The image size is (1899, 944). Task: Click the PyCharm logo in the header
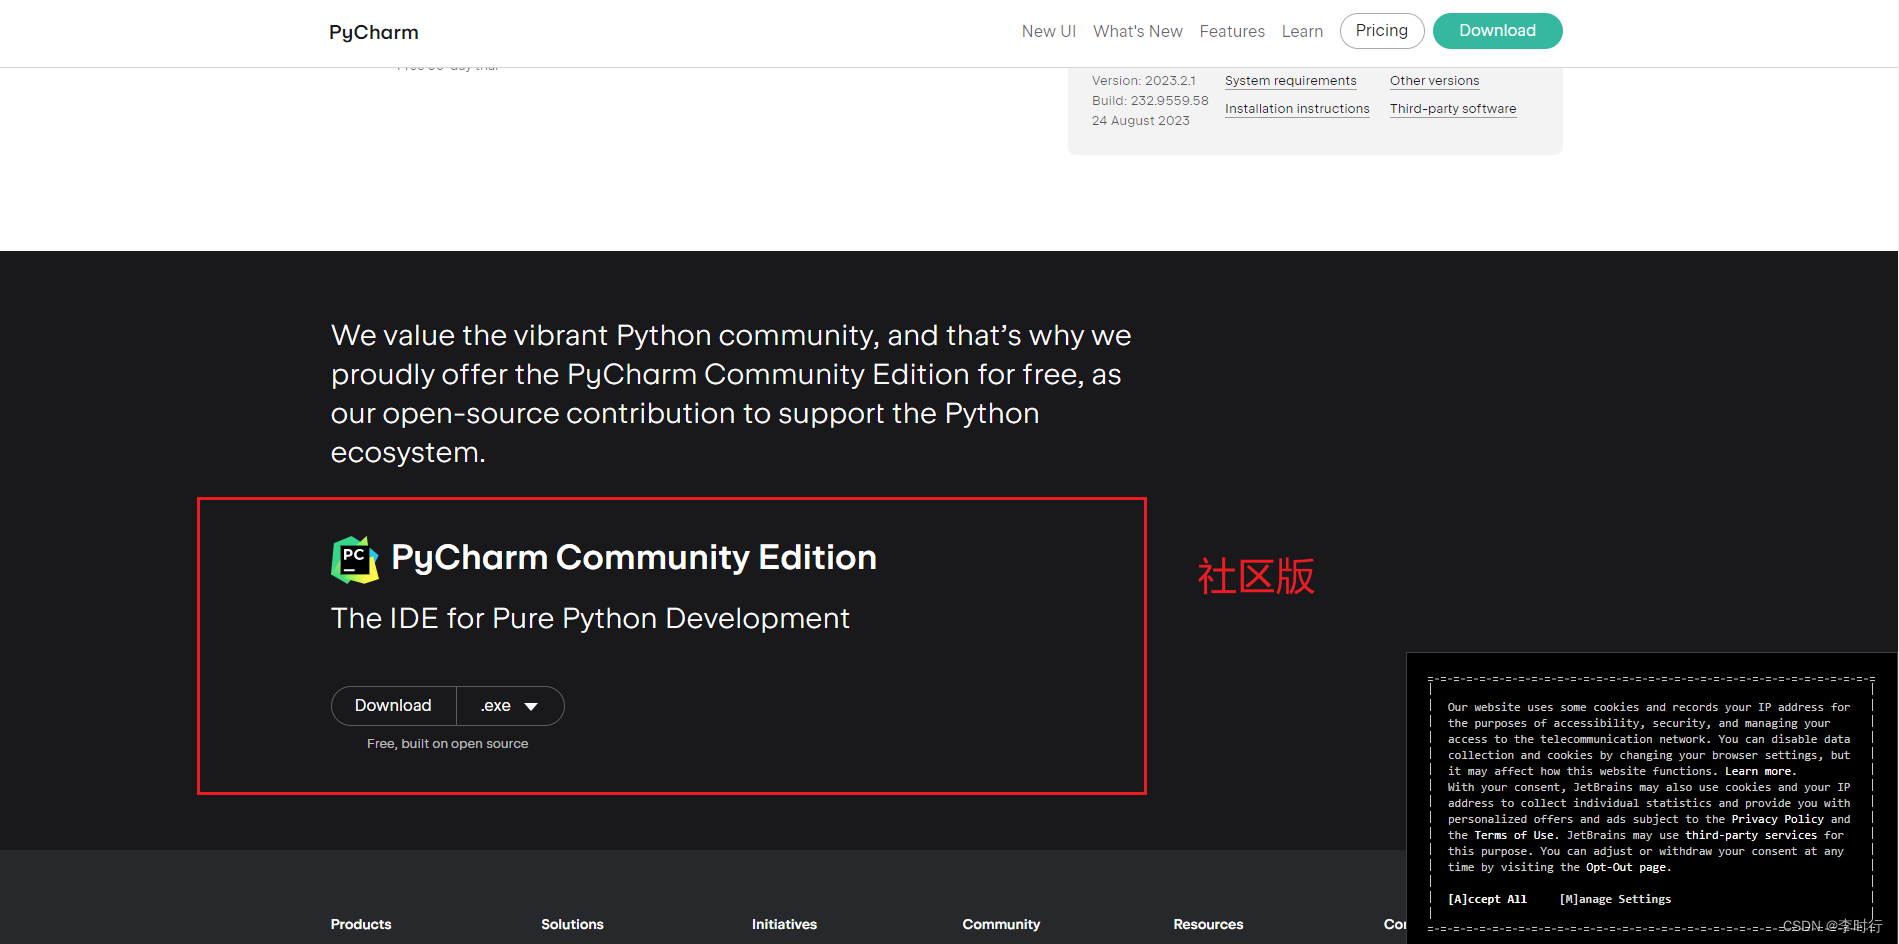point(373,31)
